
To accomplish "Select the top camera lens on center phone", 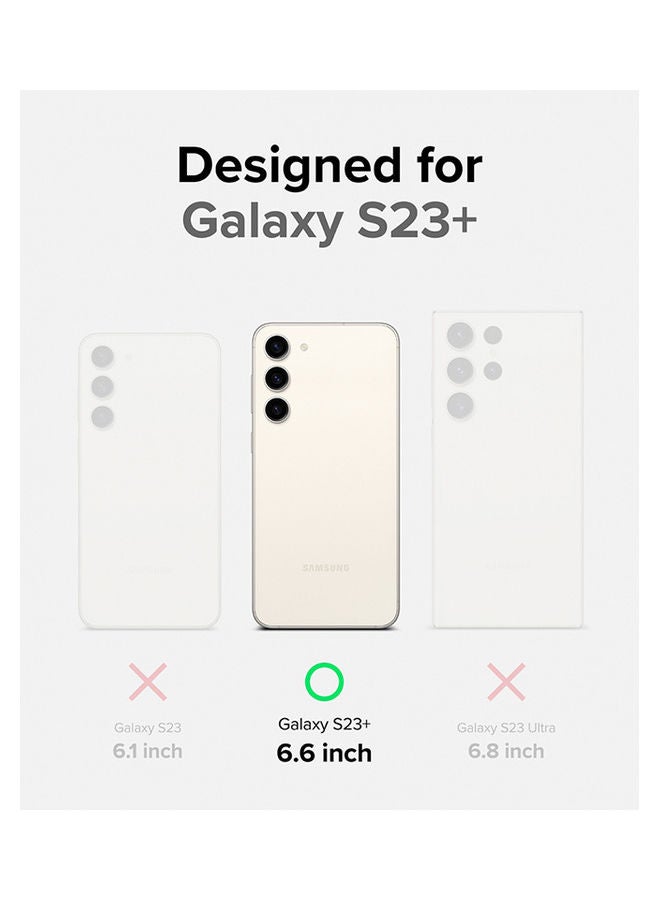I will [275, 347].
